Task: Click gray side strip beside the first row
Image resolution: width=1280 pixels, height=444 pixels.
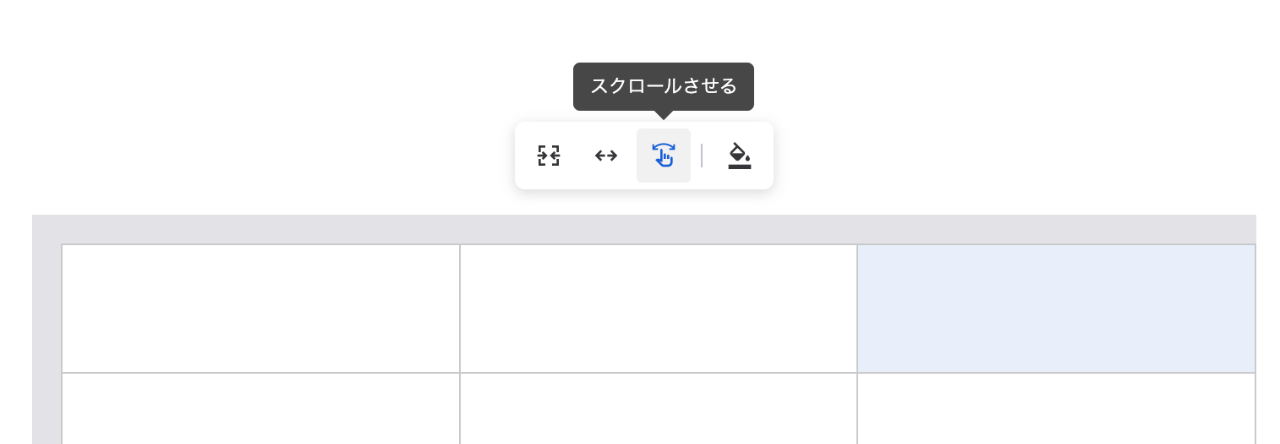Action: tap(47, 308)
